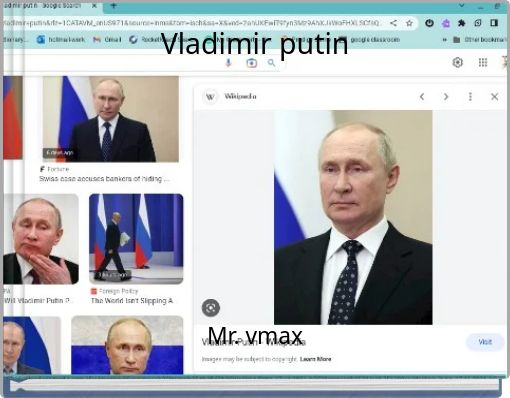Click the Wikipedia logo in preview header
Image resolution: width=510 pixels, height=398 pixels.
(210, 97)
